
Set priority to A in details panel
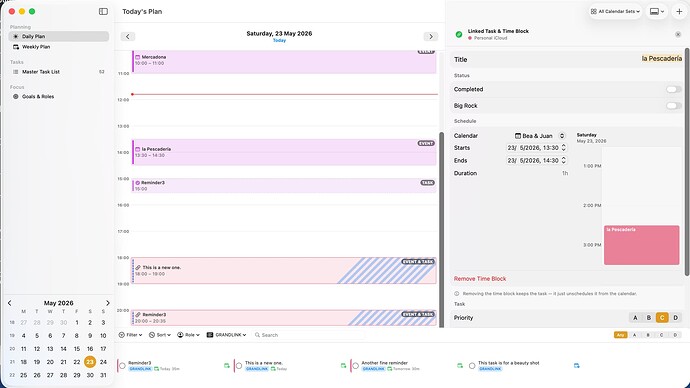coord(635,318)
